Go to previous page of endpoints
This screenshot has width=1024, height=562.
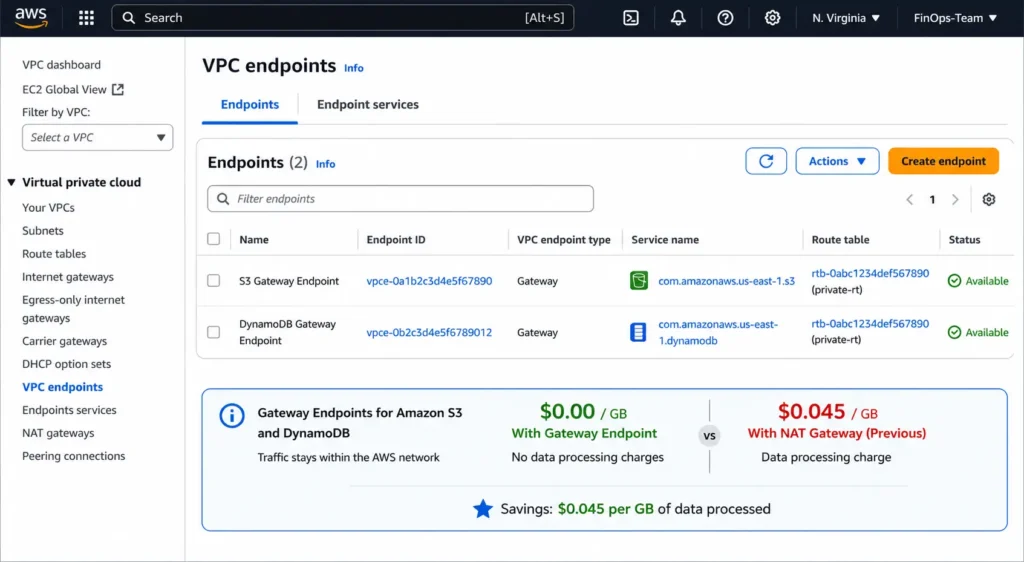coord(910,200)
